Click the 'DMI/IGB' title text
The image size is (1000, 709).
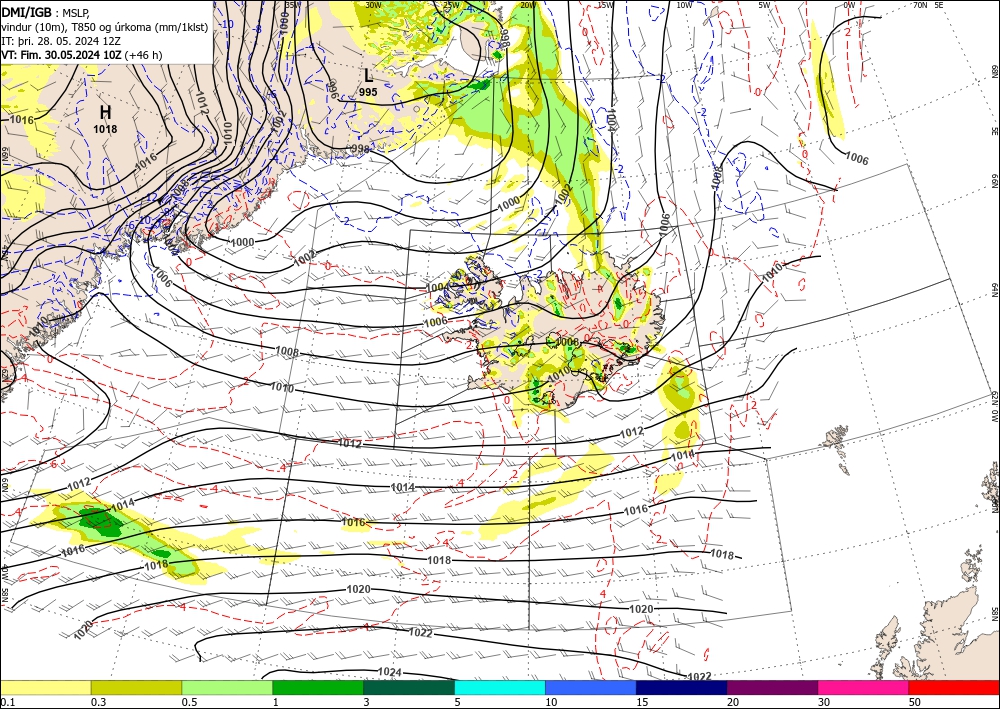tap(27, 11)
